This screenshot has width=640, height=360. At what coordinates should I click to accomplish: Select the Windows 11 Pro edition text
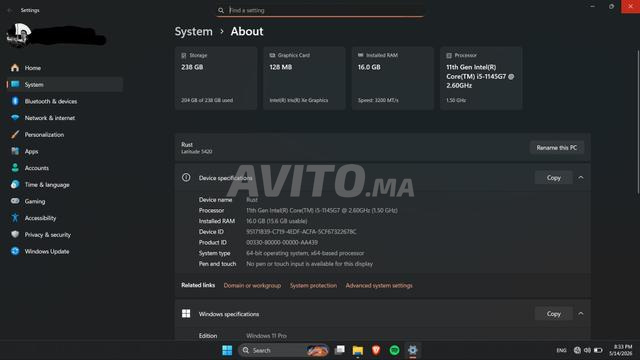tap(266, 336)
